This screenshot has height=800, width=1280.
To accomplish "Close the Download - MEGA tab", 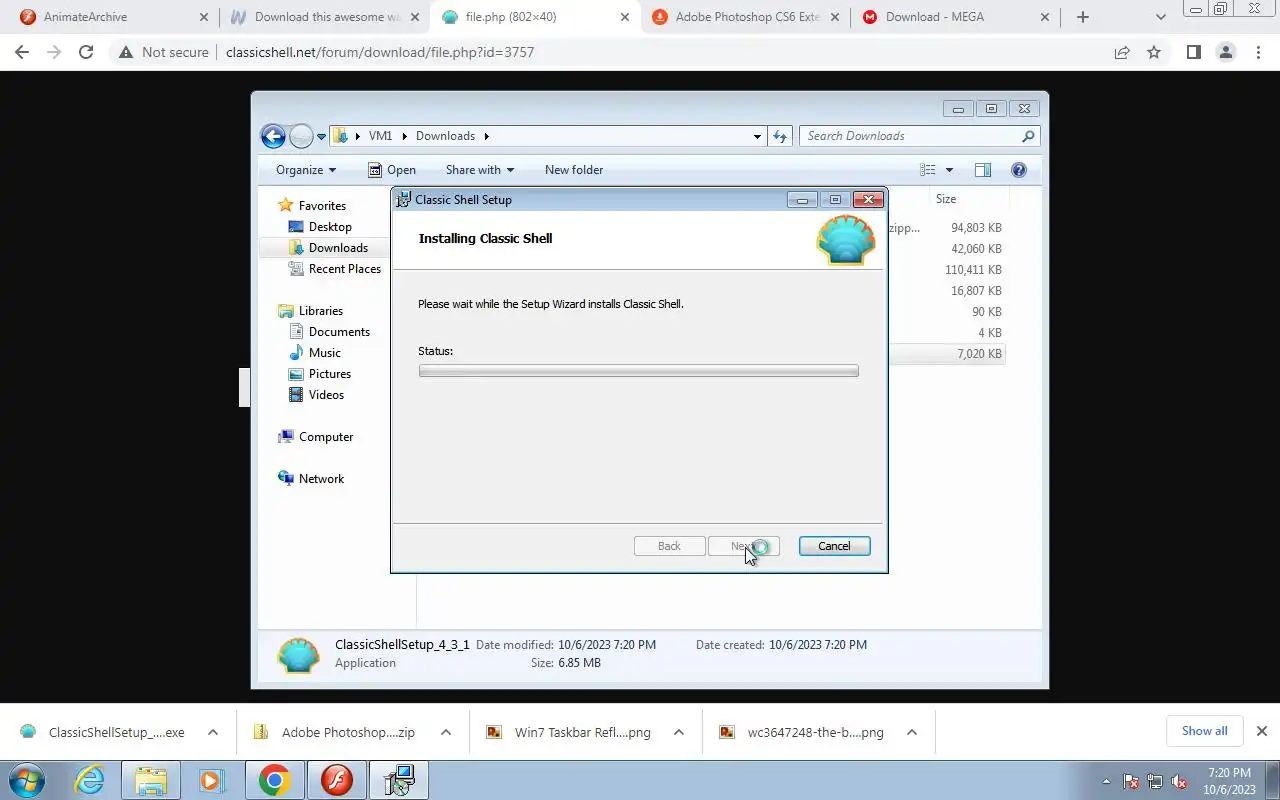I will pos(1045,17).
